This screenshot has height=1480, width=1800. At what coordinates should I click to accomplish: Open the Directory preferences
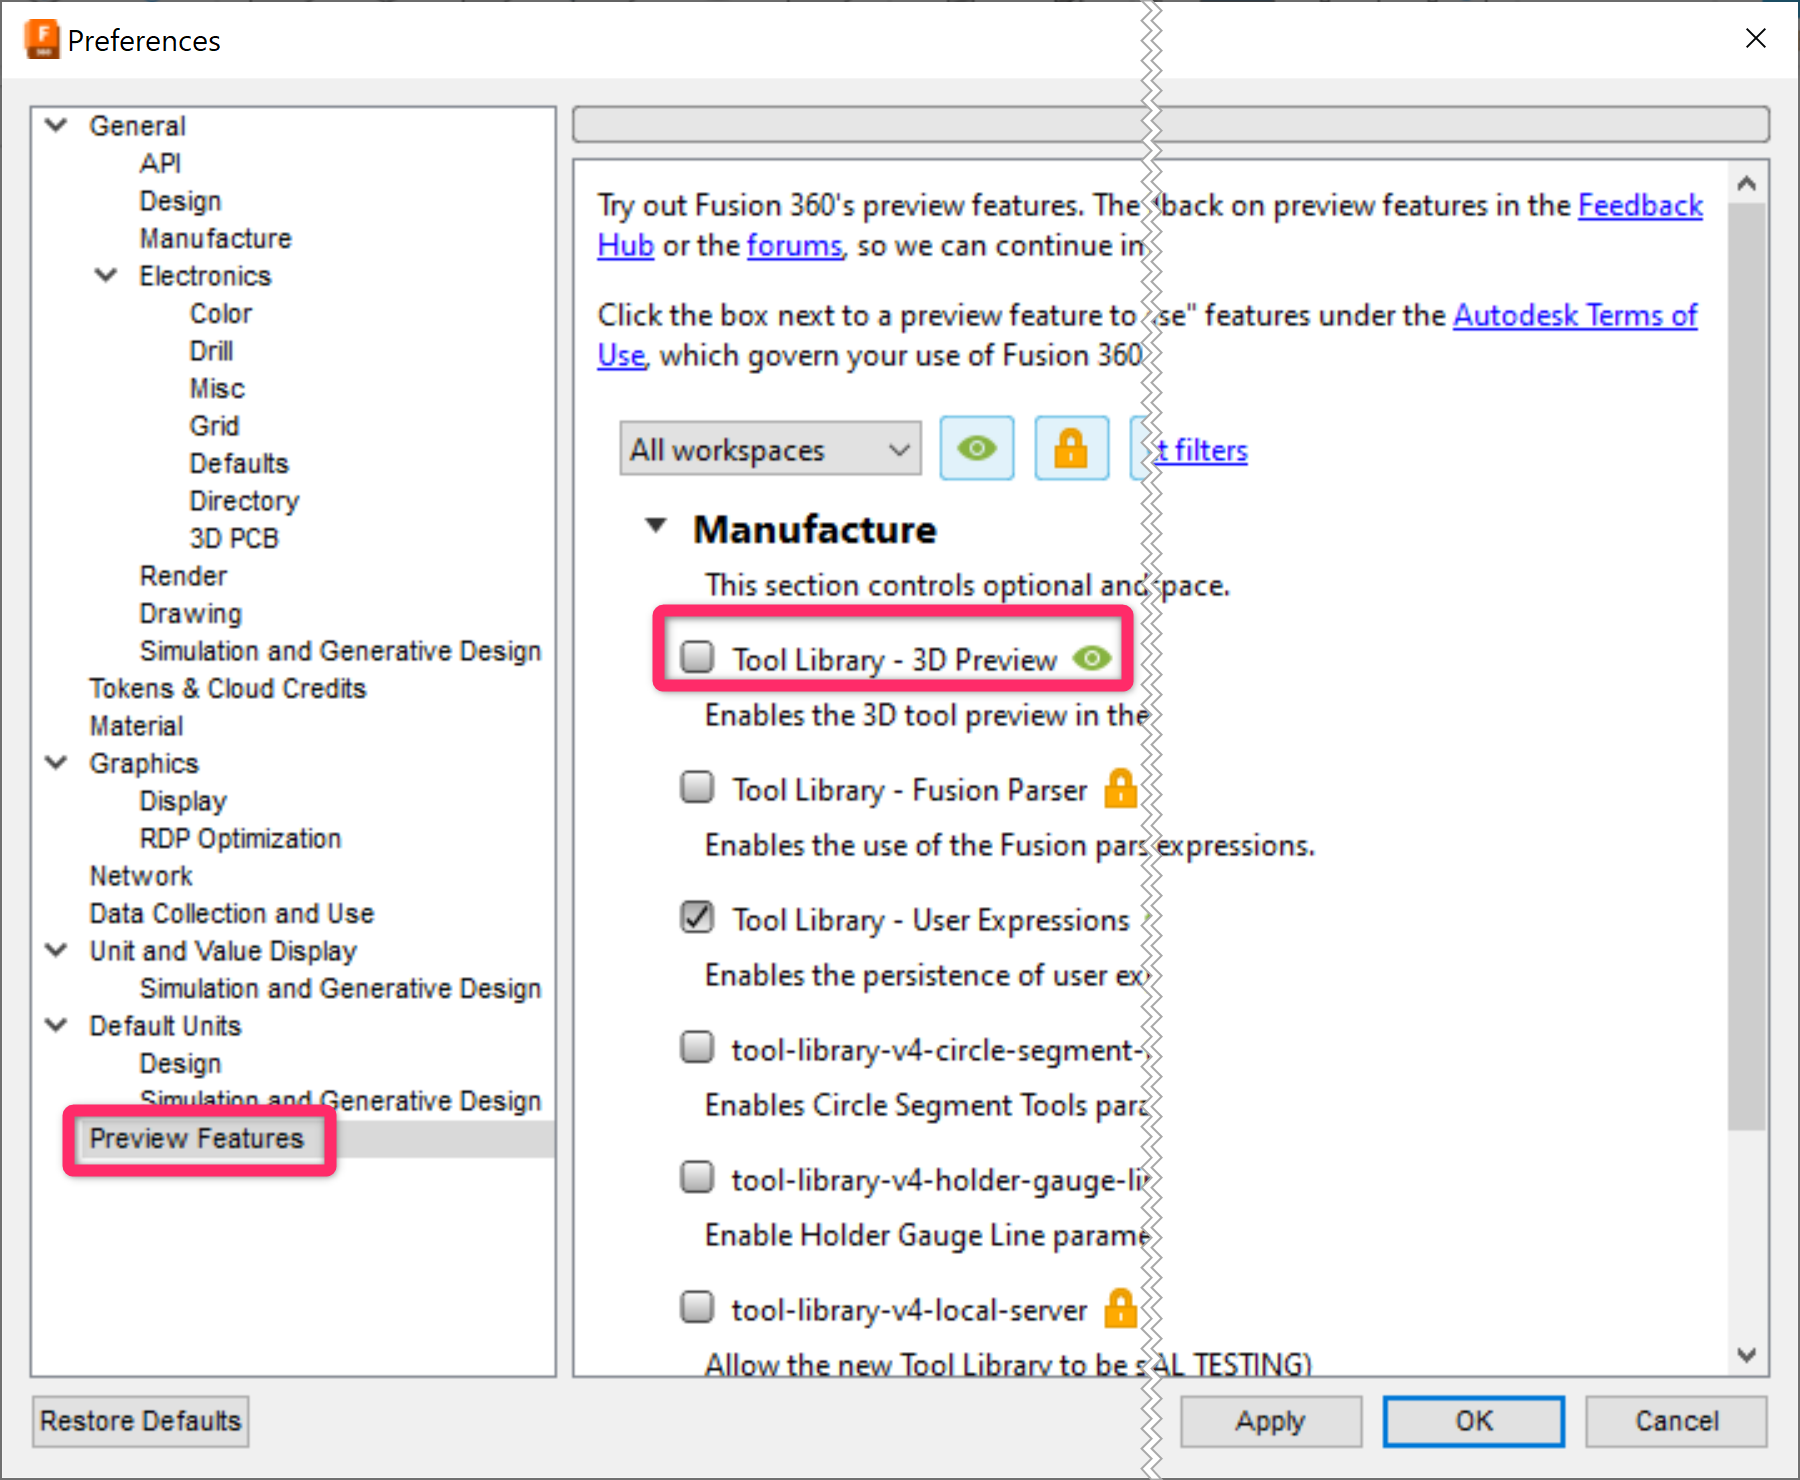[244, 501]
